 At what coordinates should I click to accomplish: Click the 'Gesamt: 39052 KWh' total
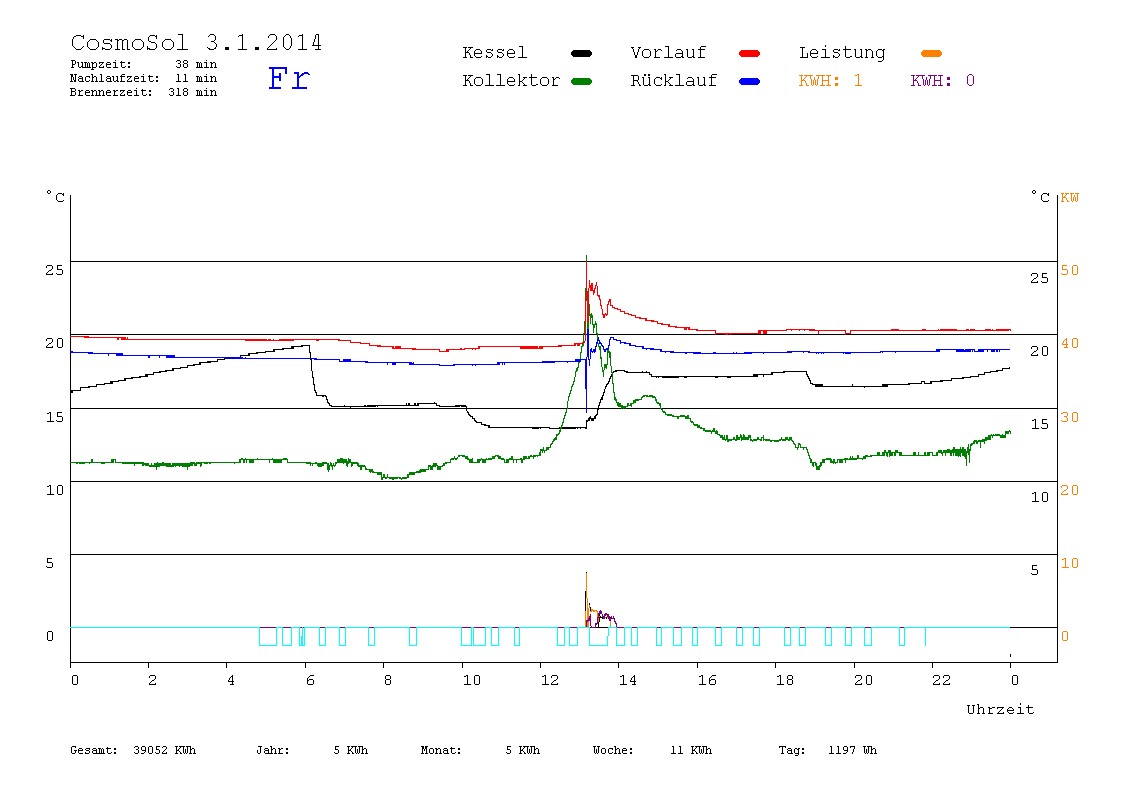click(x=133, y=750)
